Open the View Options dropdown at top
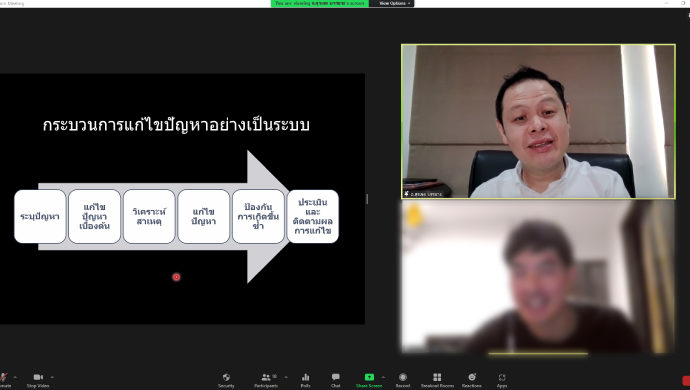This screenshot has width=690, height=390. click(x=394, y=3)
